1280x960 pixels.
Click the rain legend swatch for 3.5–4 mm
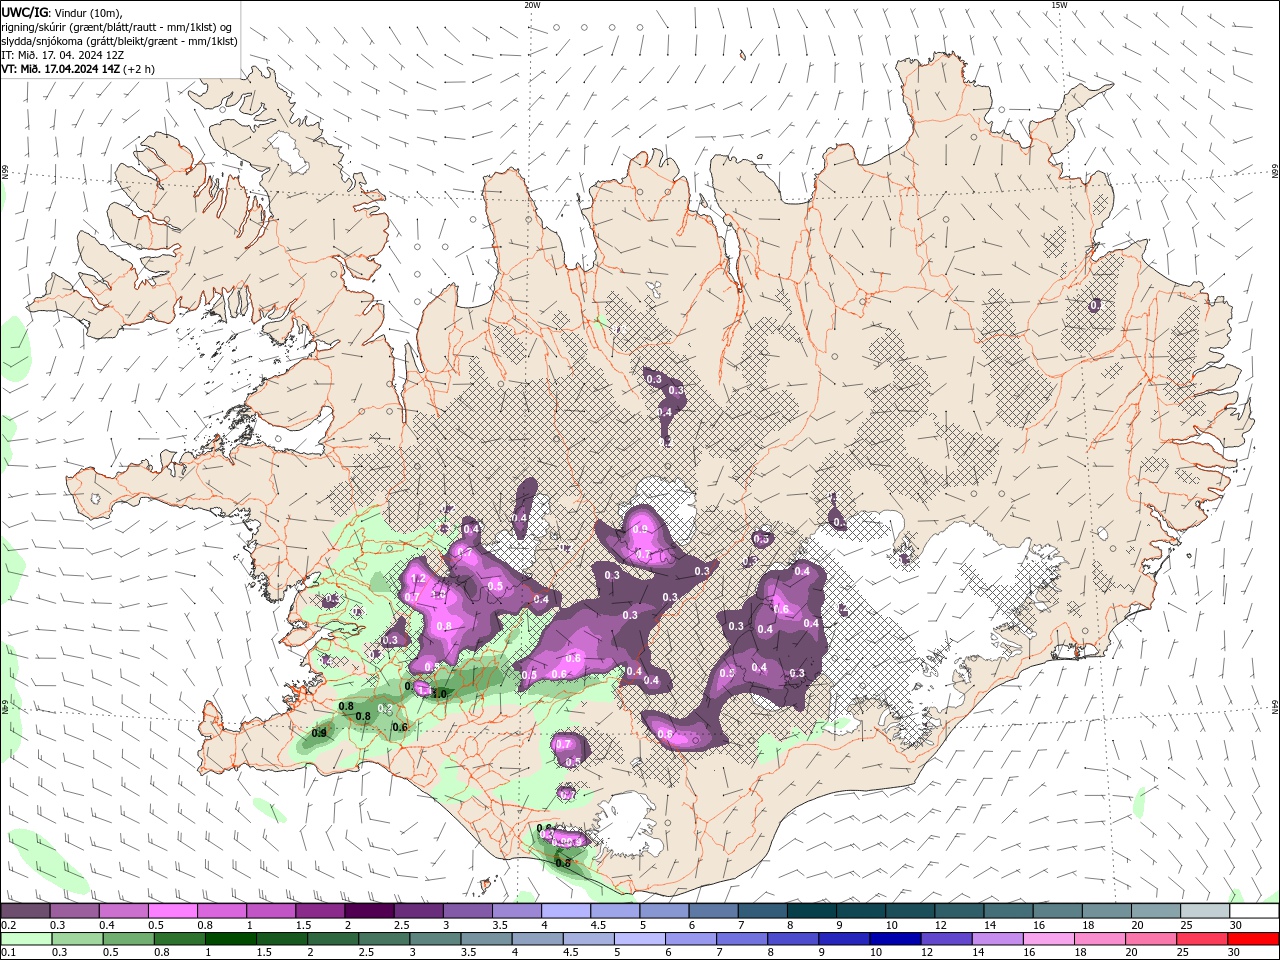coord(485,939)
